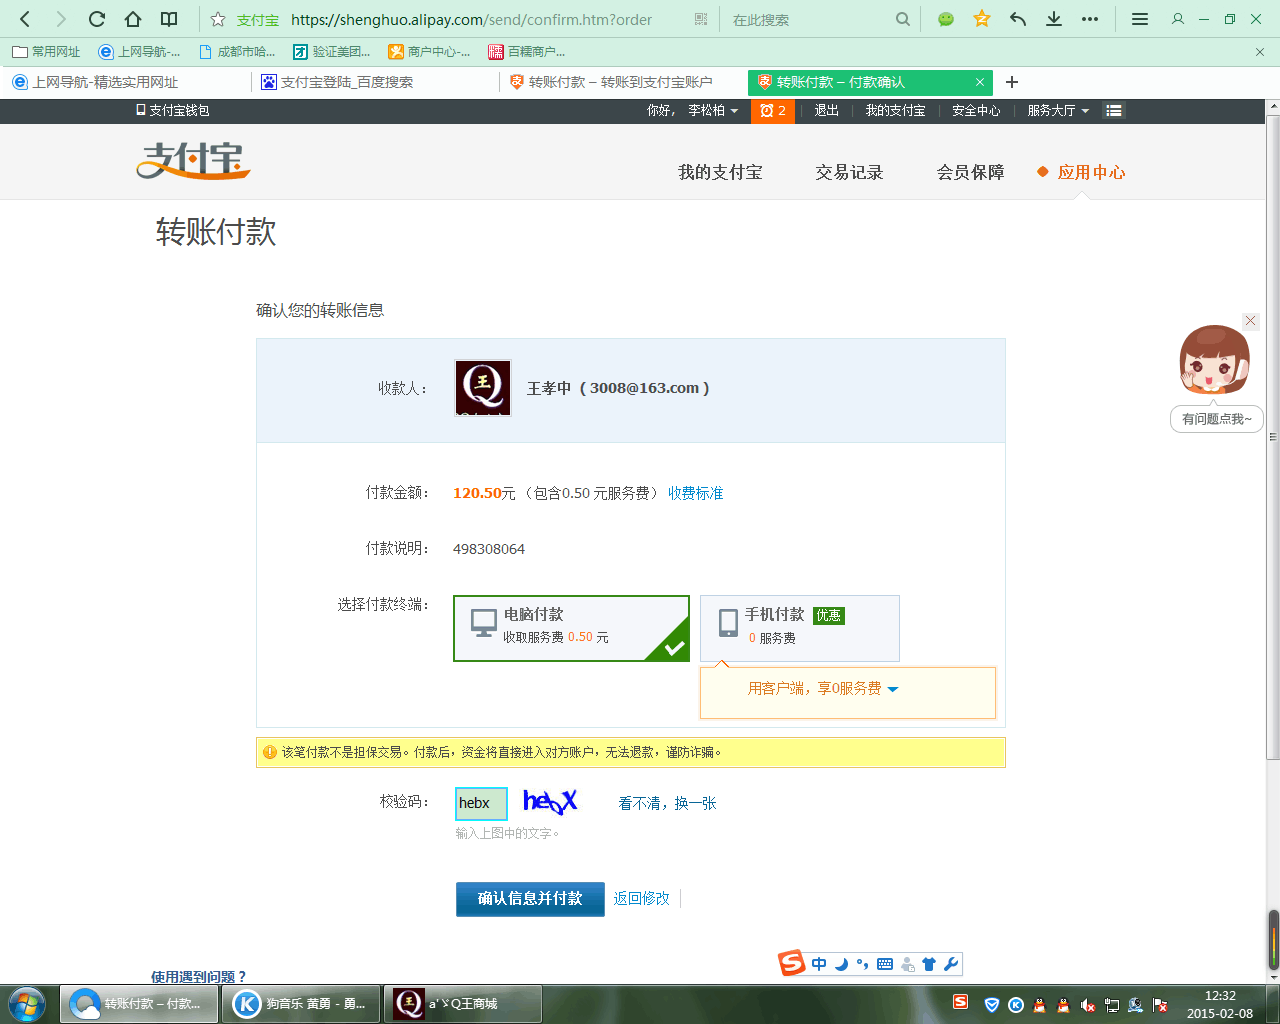The image size is (1280, 1024).
Task: Open 交易记录 navigation item
Action: tap(849, 172)
